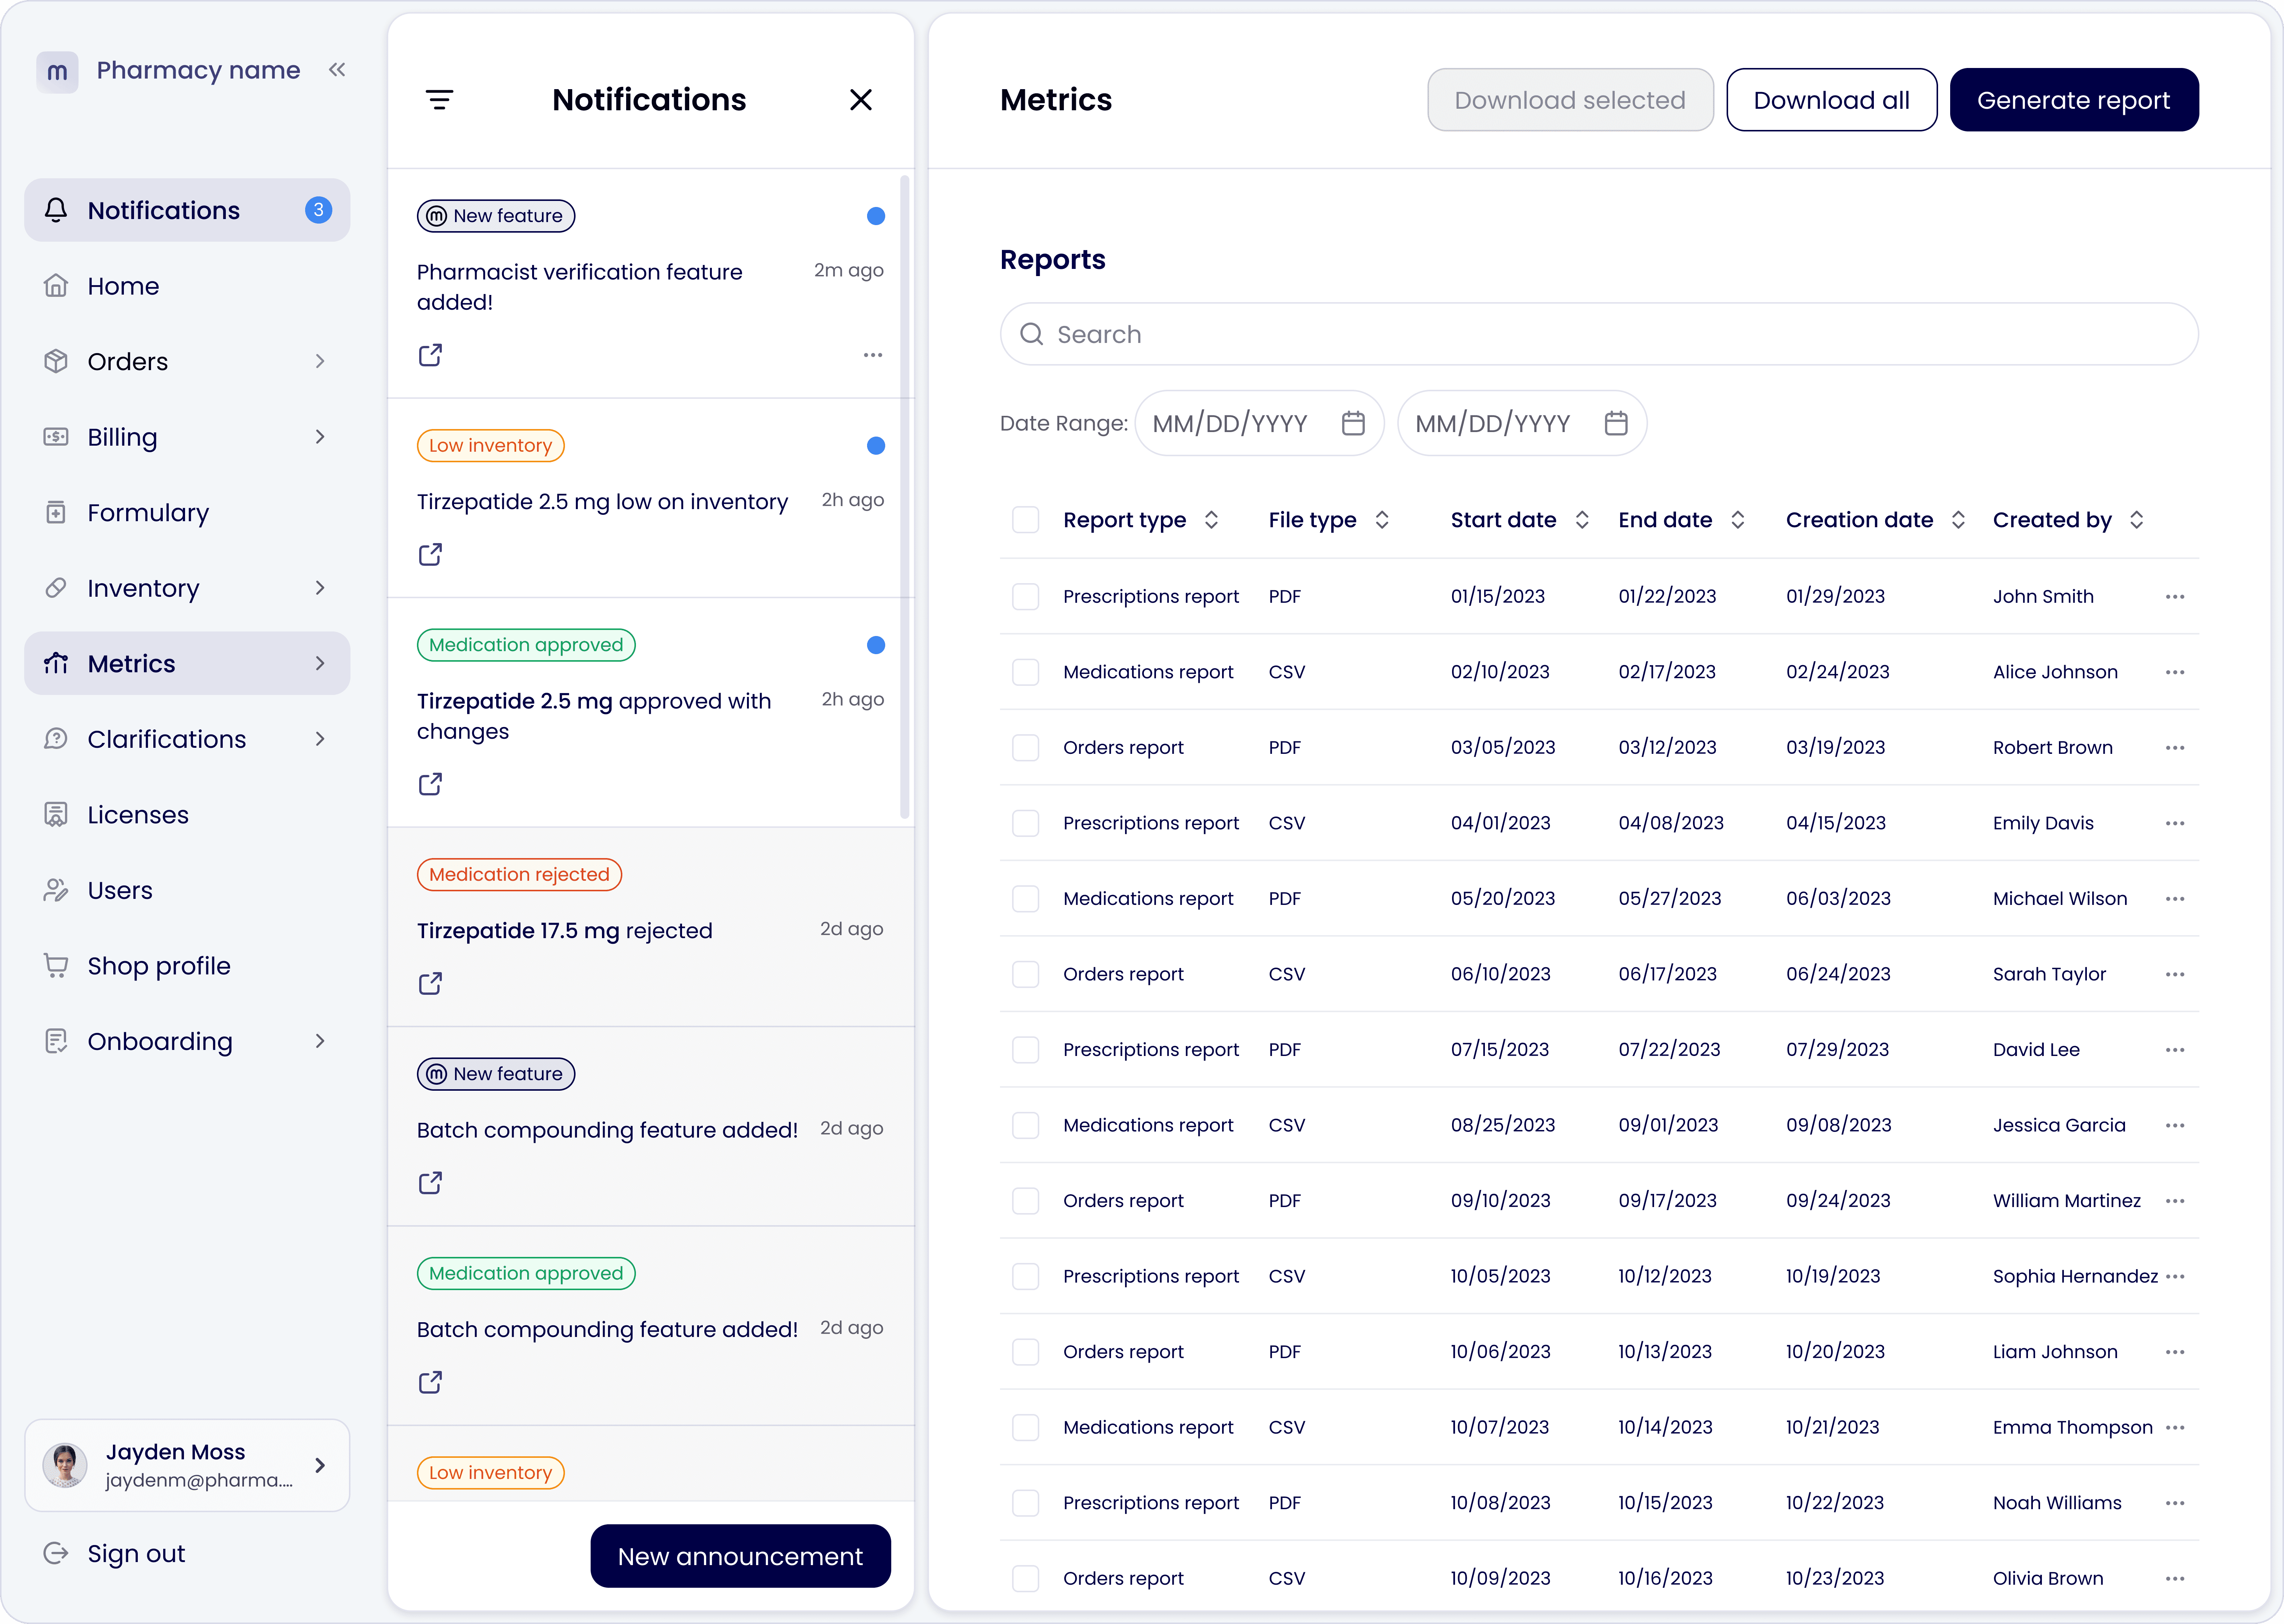Click the Generate report button
2284x1624 pixels.
(2074, 100)
